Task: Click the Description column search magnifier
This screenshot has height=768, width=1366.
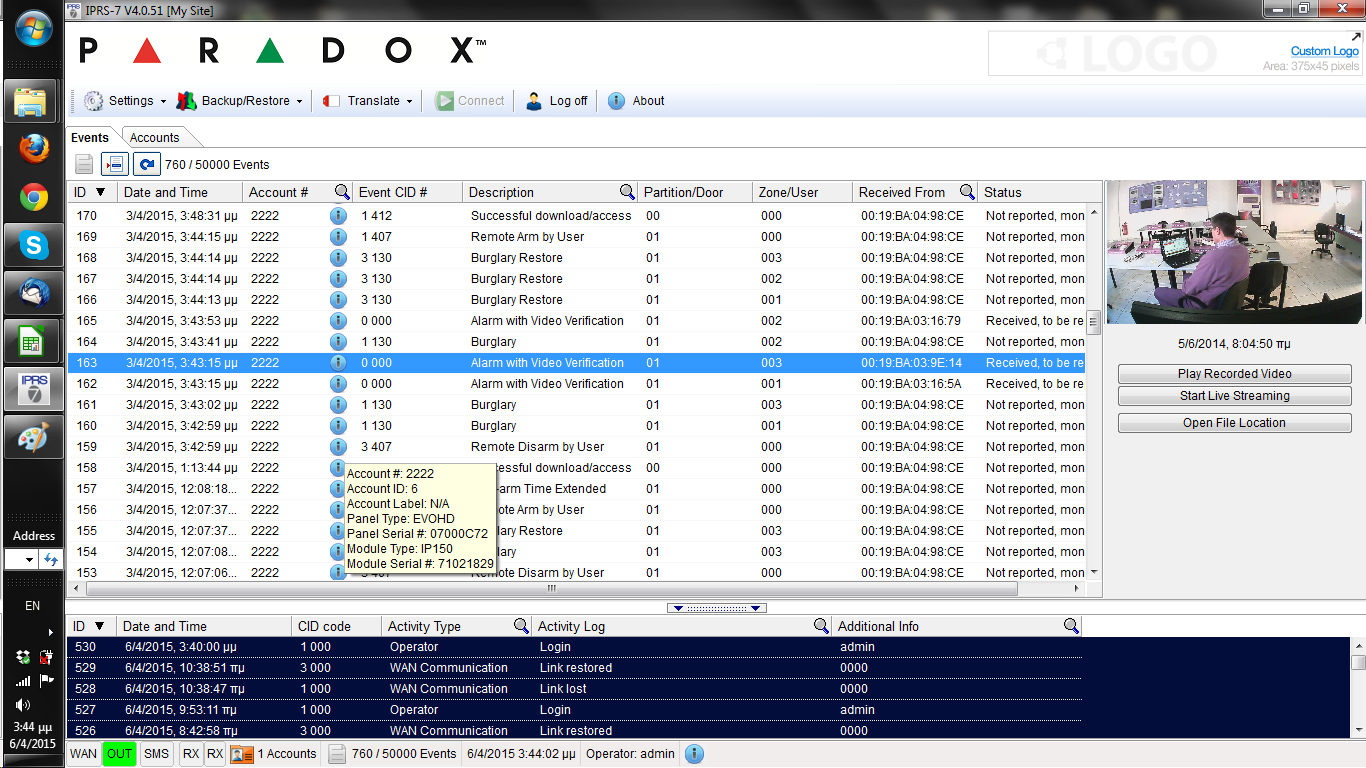Action: (627, 192)
